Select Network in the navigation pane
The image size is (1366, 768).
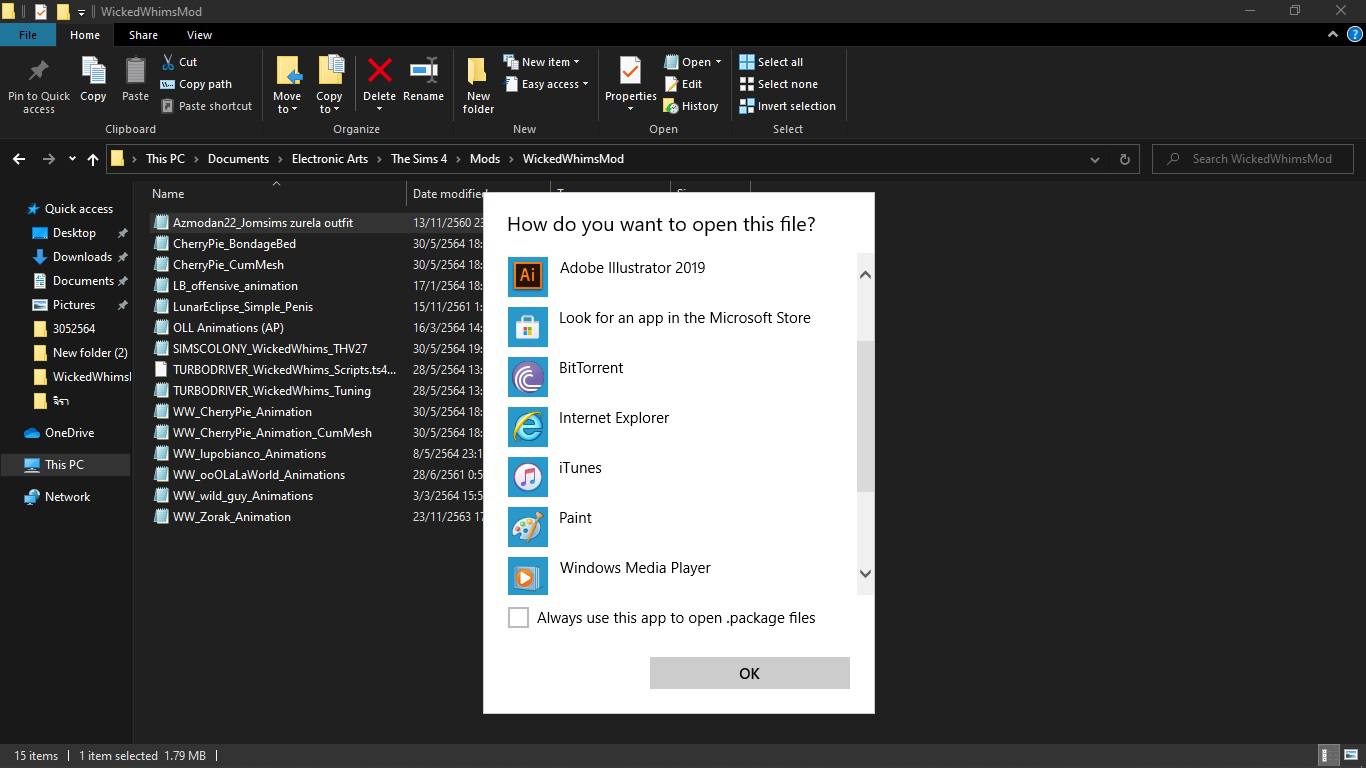pos(67,497)
